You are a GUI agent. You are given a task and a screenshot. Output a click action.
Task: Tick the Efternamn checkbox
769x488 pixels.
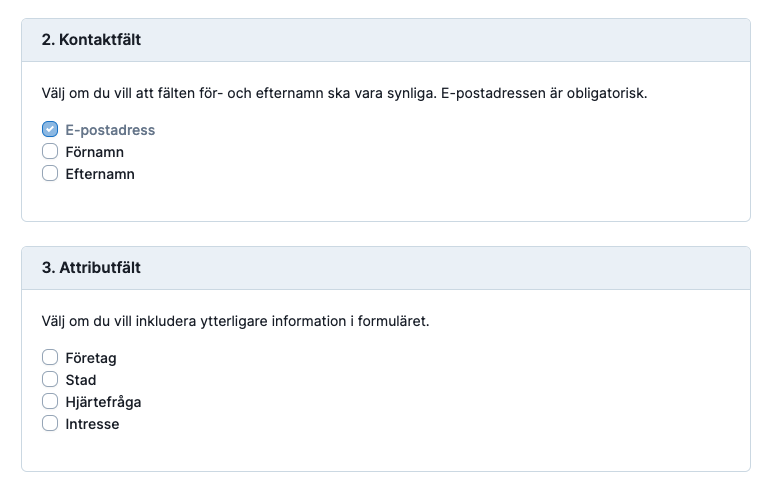(50, 174)
